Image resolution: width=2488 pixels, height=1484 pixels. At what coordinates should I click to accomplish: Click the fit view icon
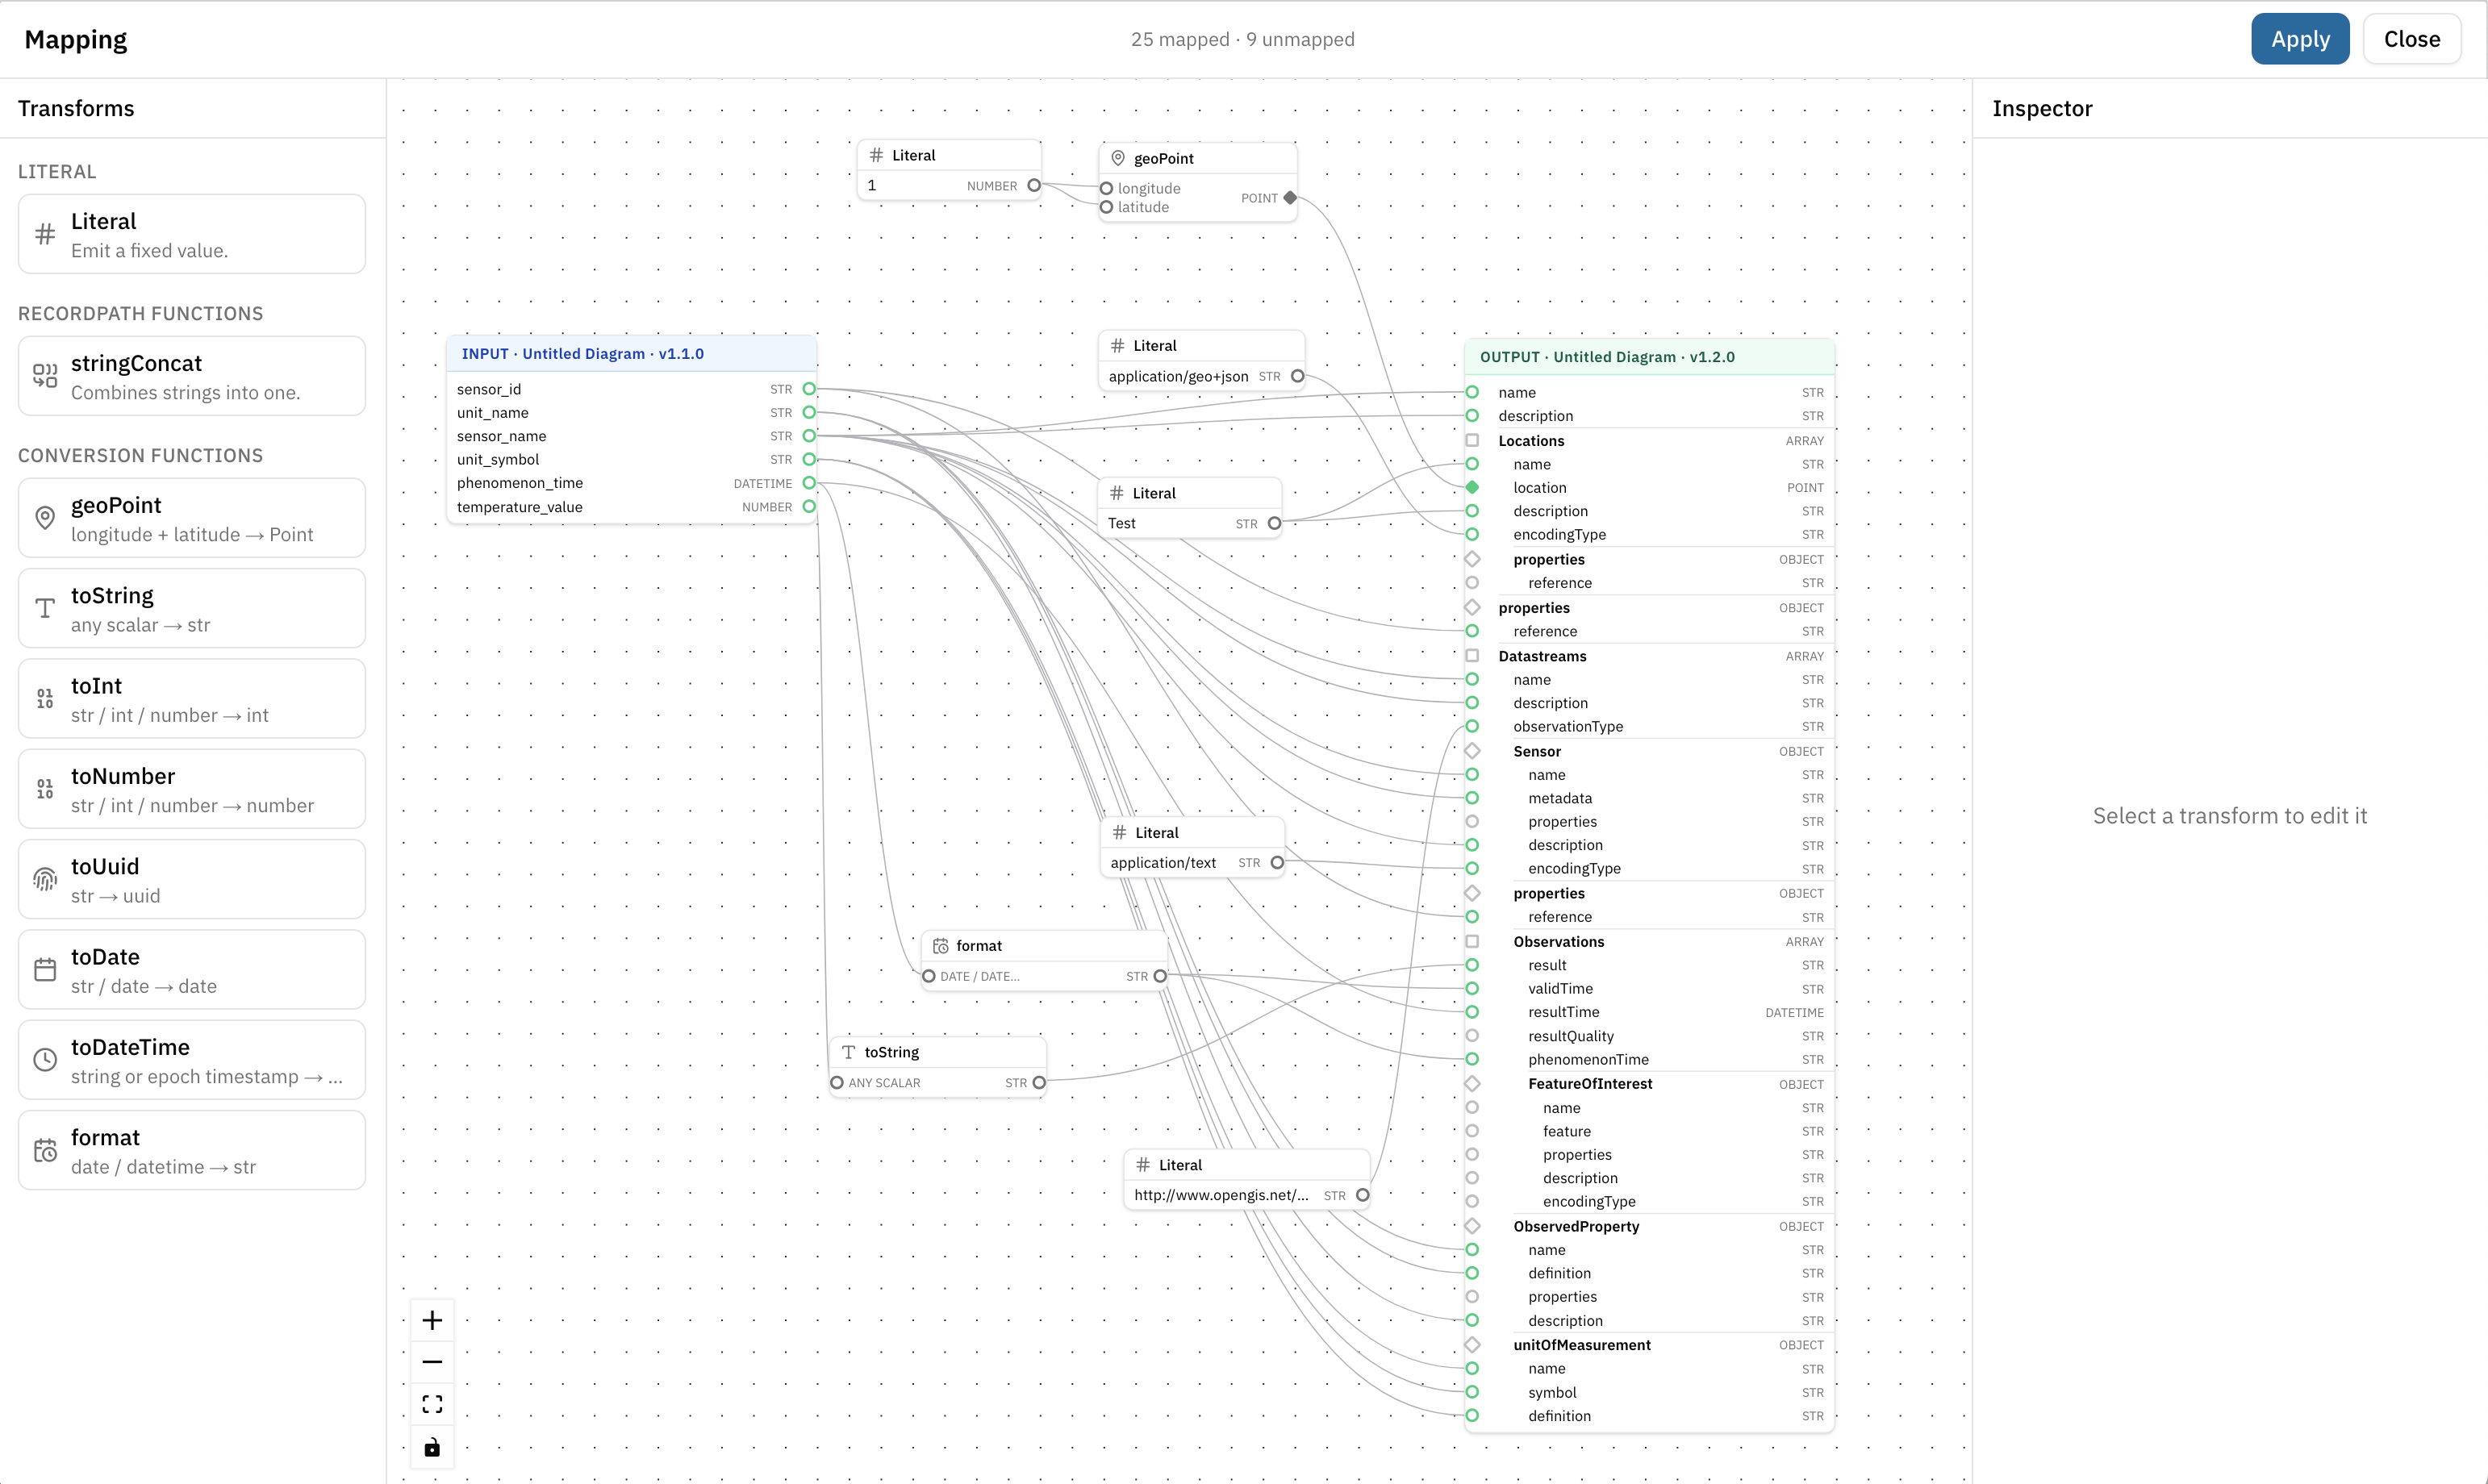coord(432,1404)
